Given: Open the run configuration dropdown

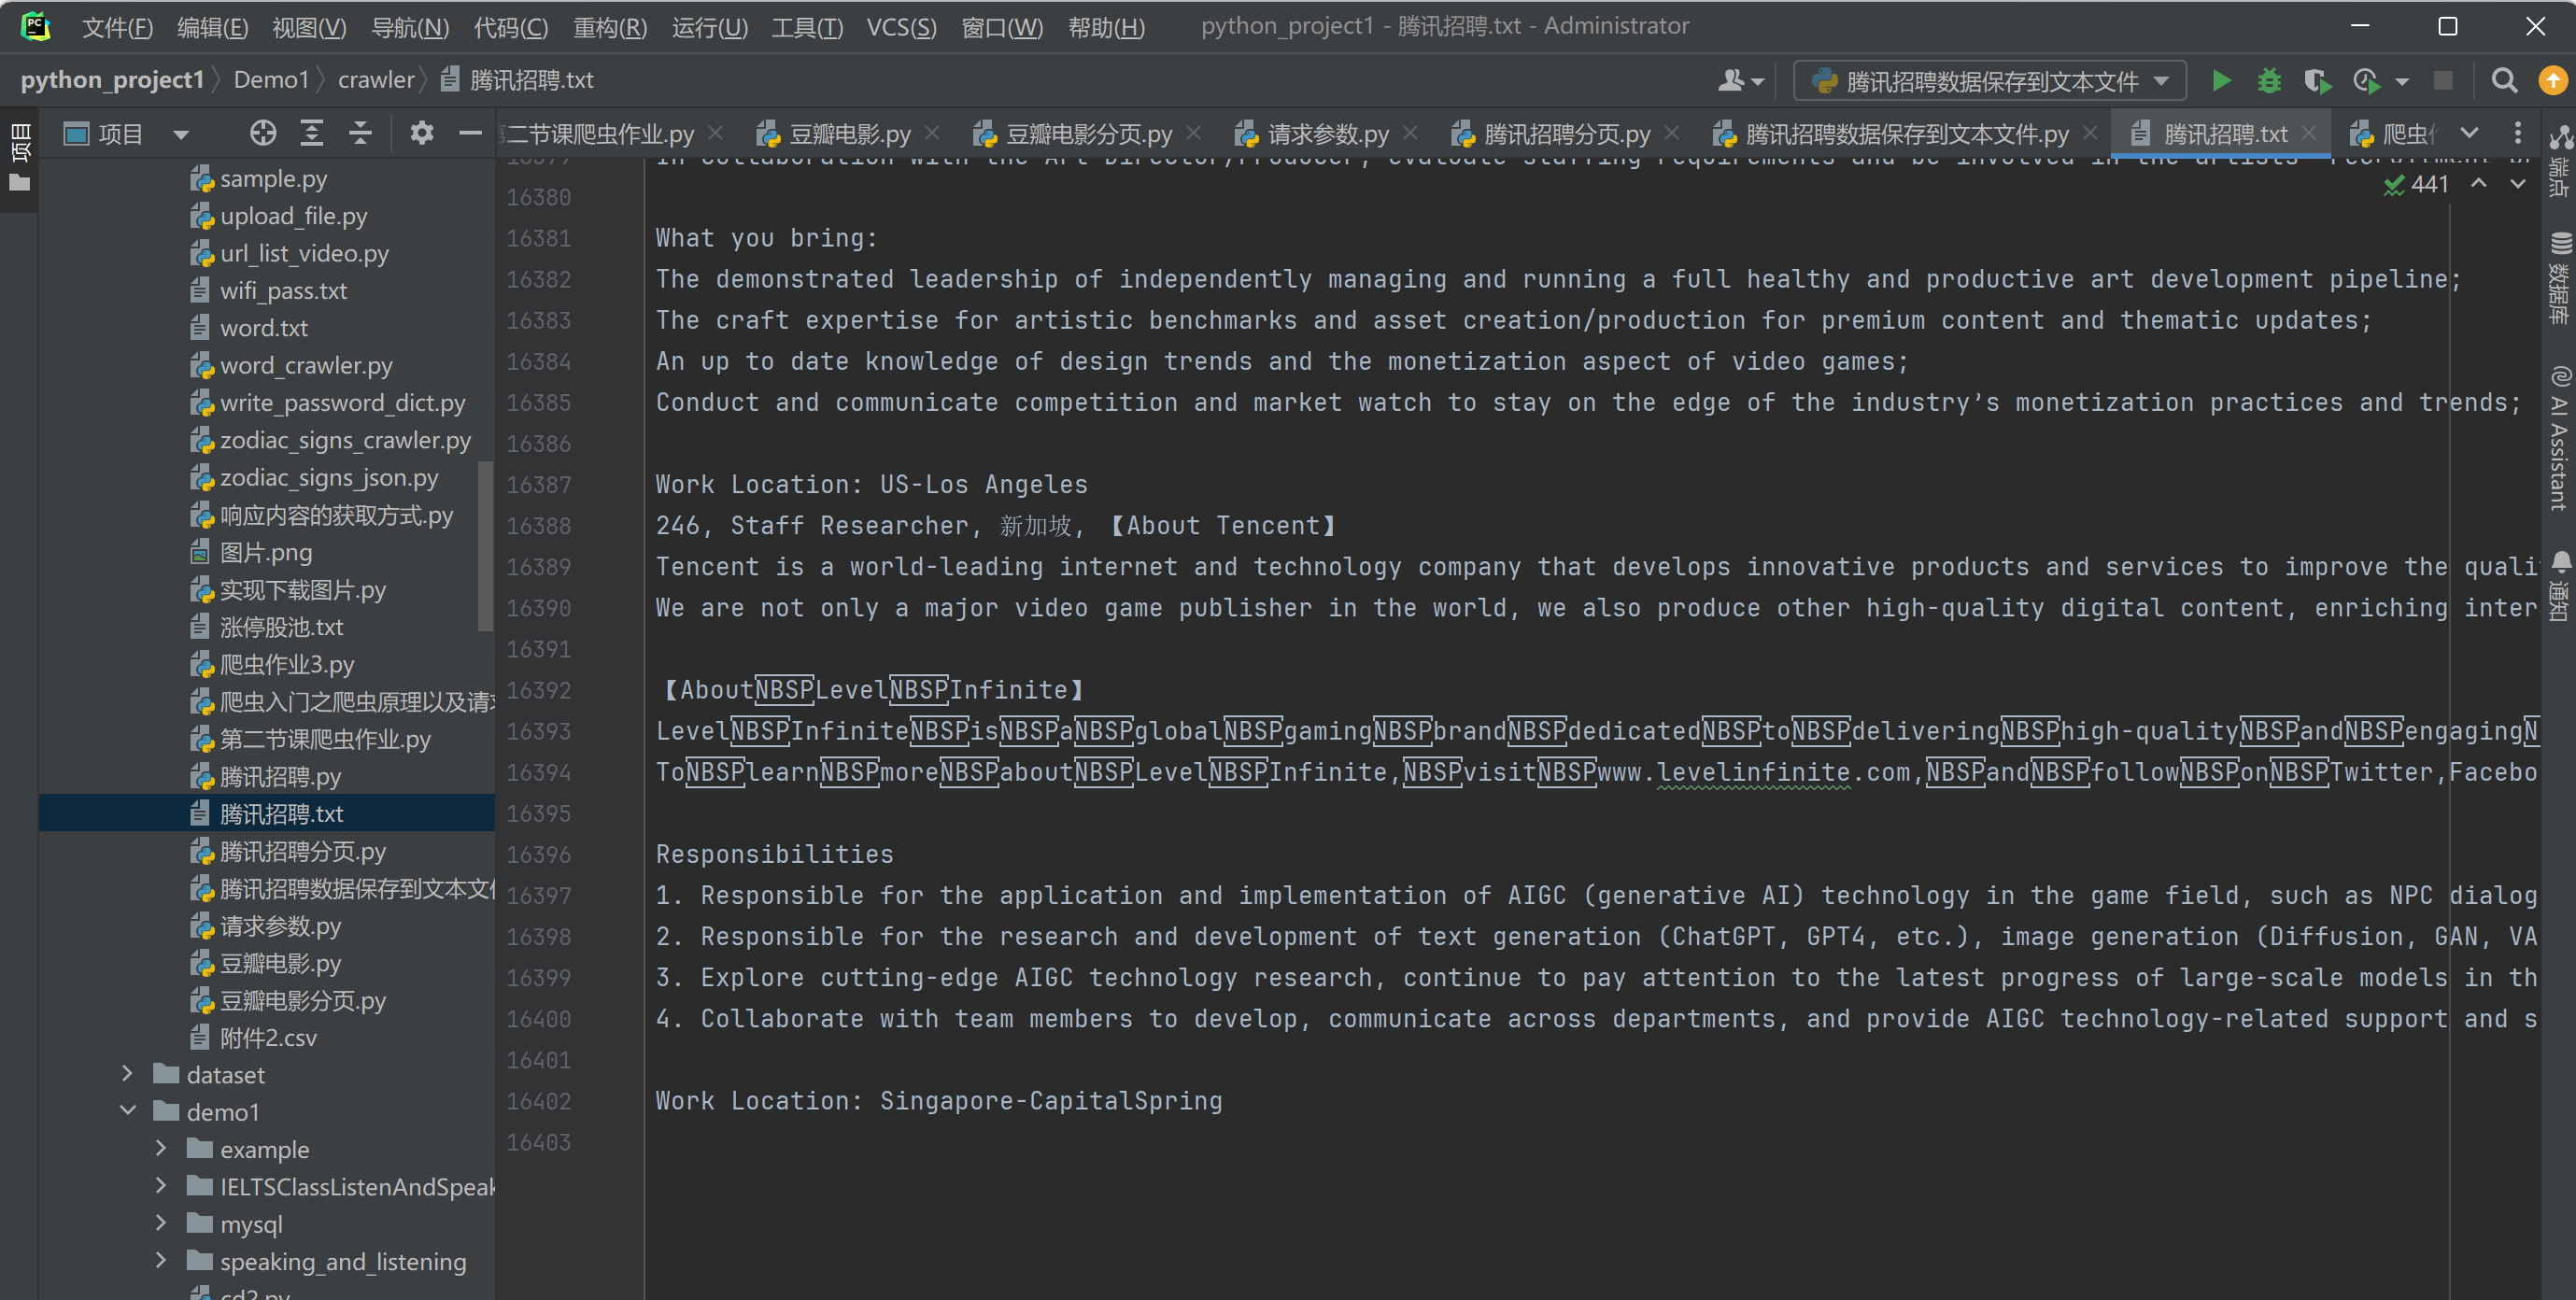Looking at the screenshot, I should pyautogui.click(x=1990, y=81).
